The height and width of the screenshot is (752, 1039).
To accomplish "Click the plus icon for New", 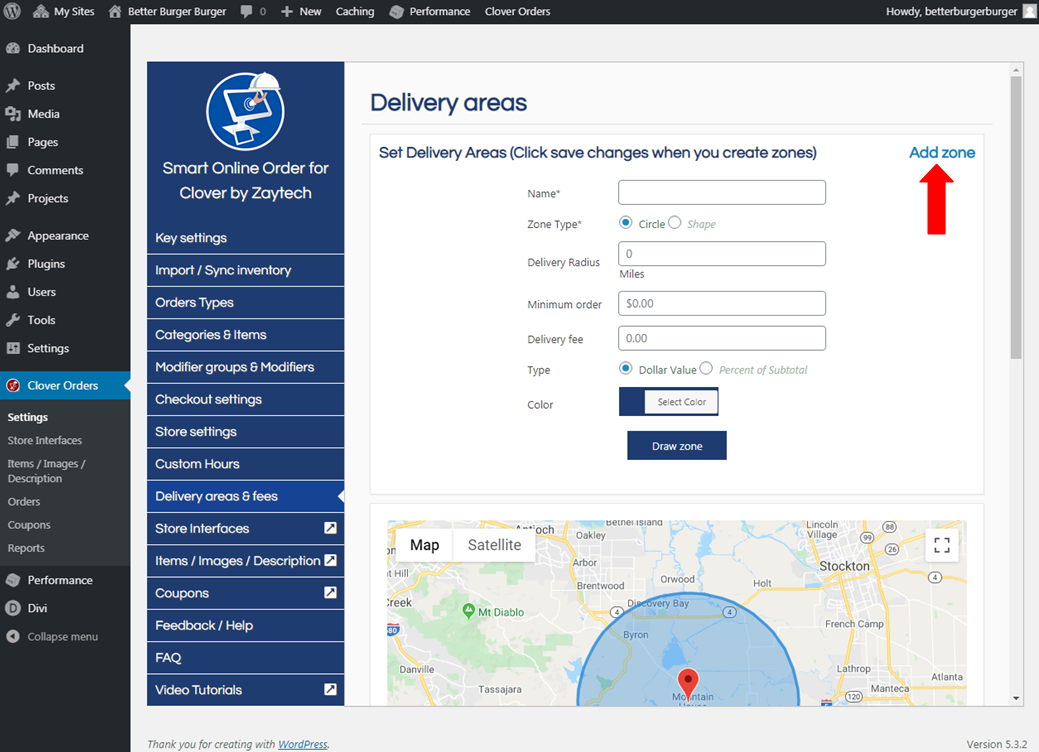I will (x=286, y=11).
